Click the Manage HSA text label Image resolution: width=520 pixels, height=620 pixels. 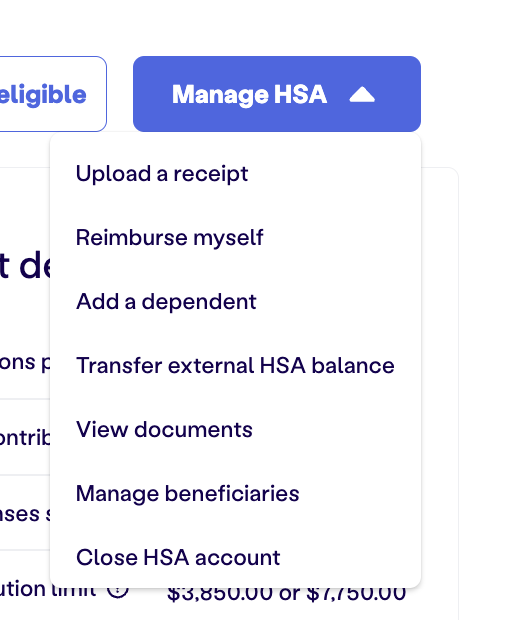click(250, 95)
